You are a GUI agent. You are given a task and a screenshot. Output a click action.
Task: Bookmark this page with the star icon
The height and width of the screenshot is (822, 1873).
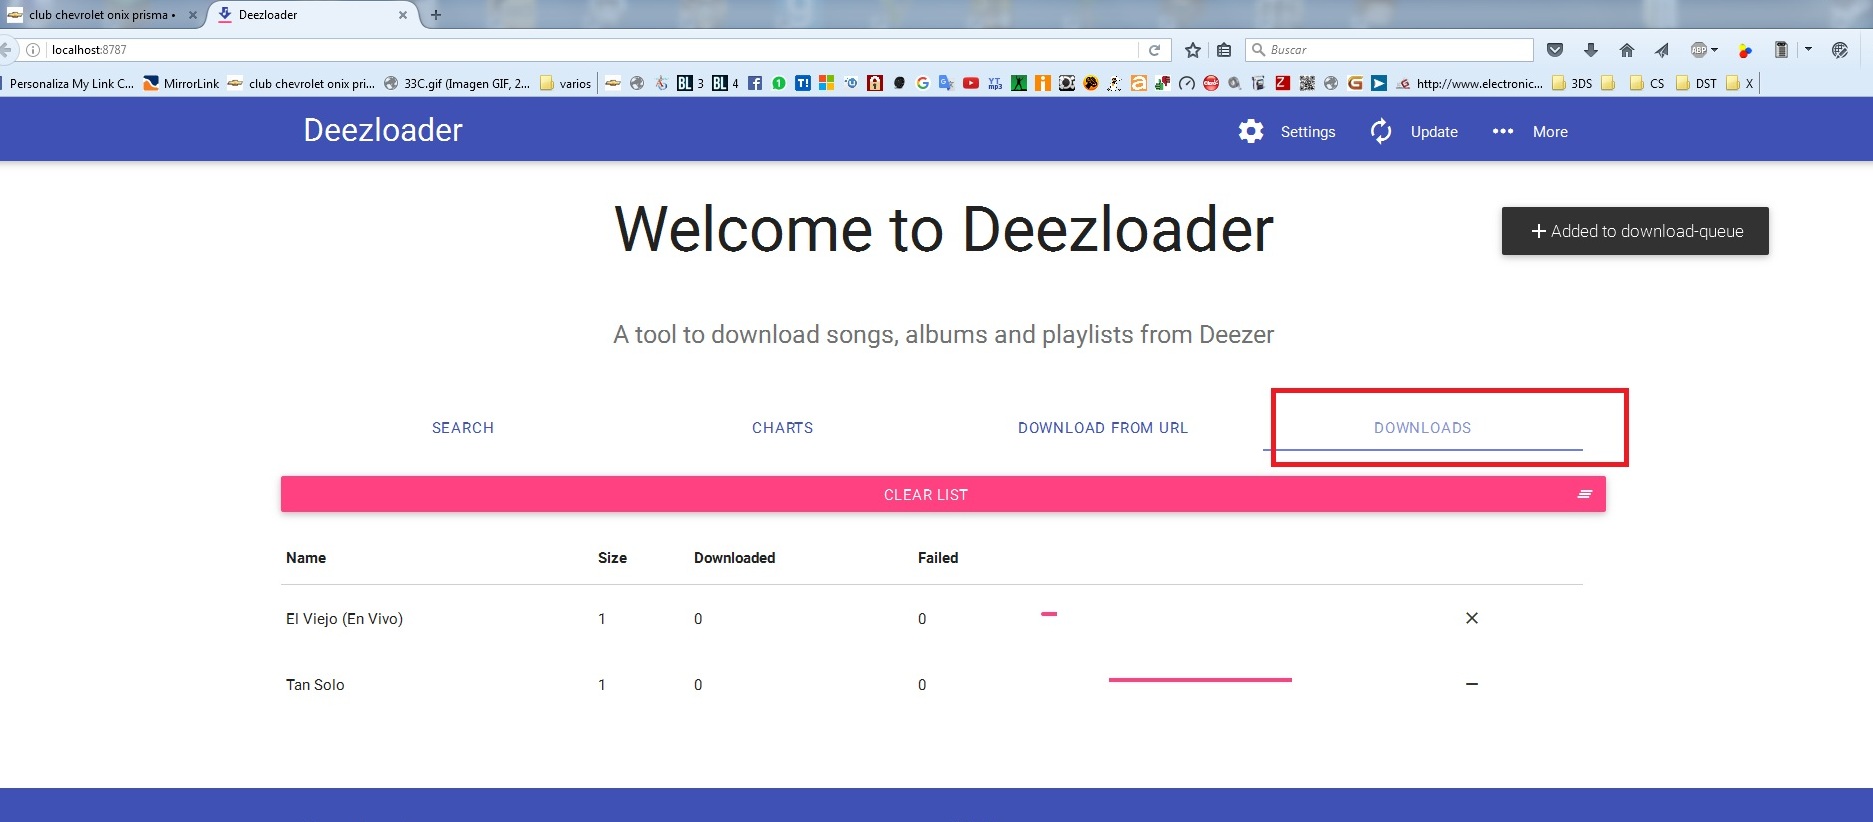(1192, 50)
